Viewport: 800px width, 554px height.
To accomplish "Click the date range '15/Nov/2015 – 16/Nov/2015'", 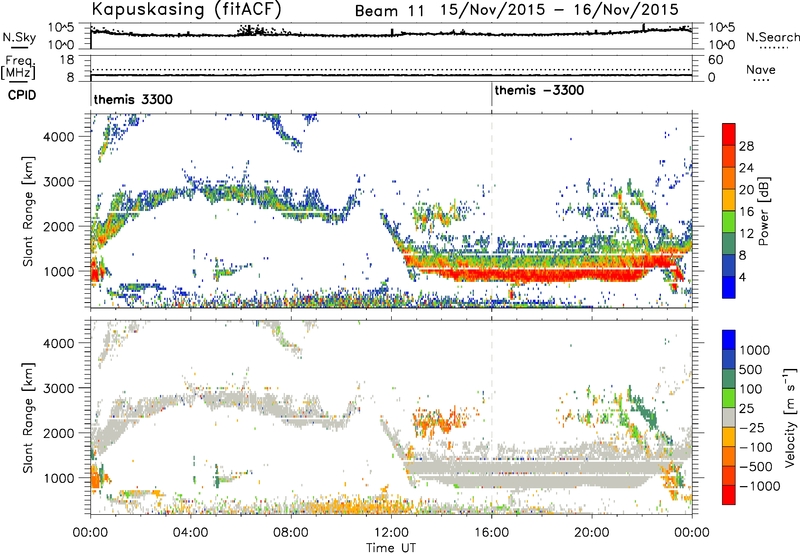I will tap(559, 10).
